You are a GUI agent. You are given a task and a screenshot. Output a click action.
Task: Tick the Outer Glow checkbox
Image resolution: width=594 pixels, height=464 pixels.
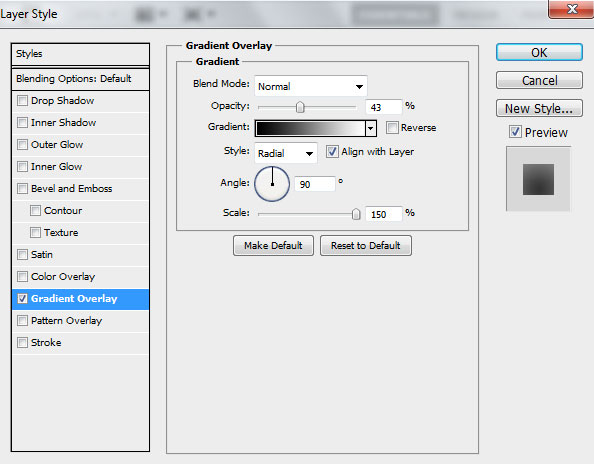click(22, 145)
